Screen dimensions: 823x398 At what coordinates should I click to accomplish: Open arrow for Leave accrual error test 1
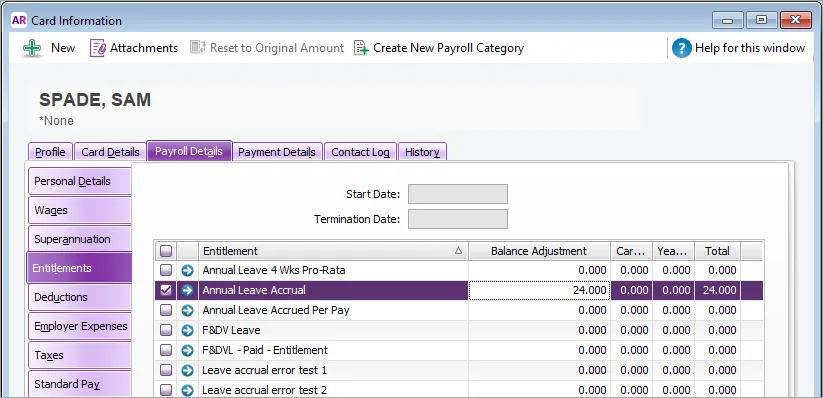[187, 370]
